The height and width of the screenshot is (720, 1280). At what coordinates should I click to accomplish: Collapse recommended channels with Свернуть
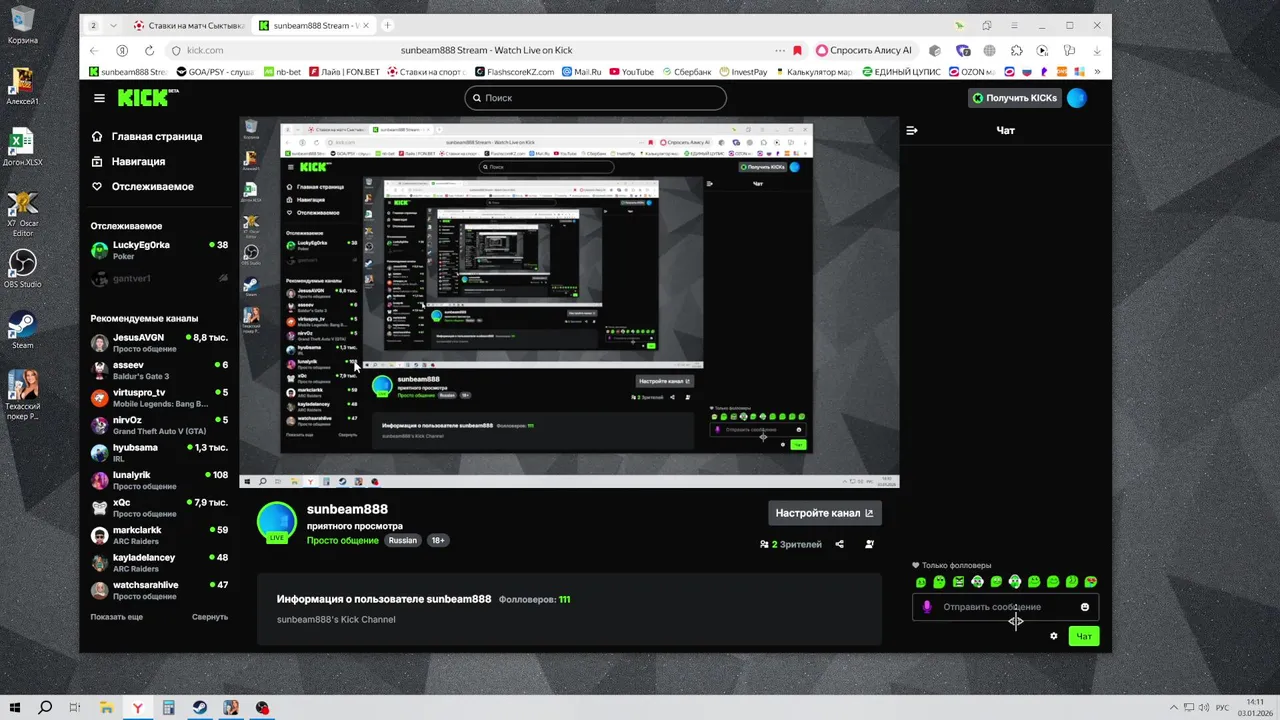pyautogui.click(x=210, y=617)
